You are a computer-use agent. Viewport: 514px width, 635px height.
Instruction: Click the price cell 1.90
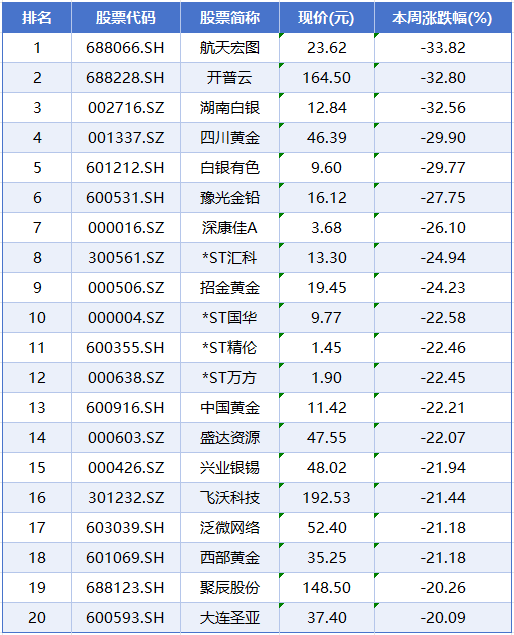[326, 377]
